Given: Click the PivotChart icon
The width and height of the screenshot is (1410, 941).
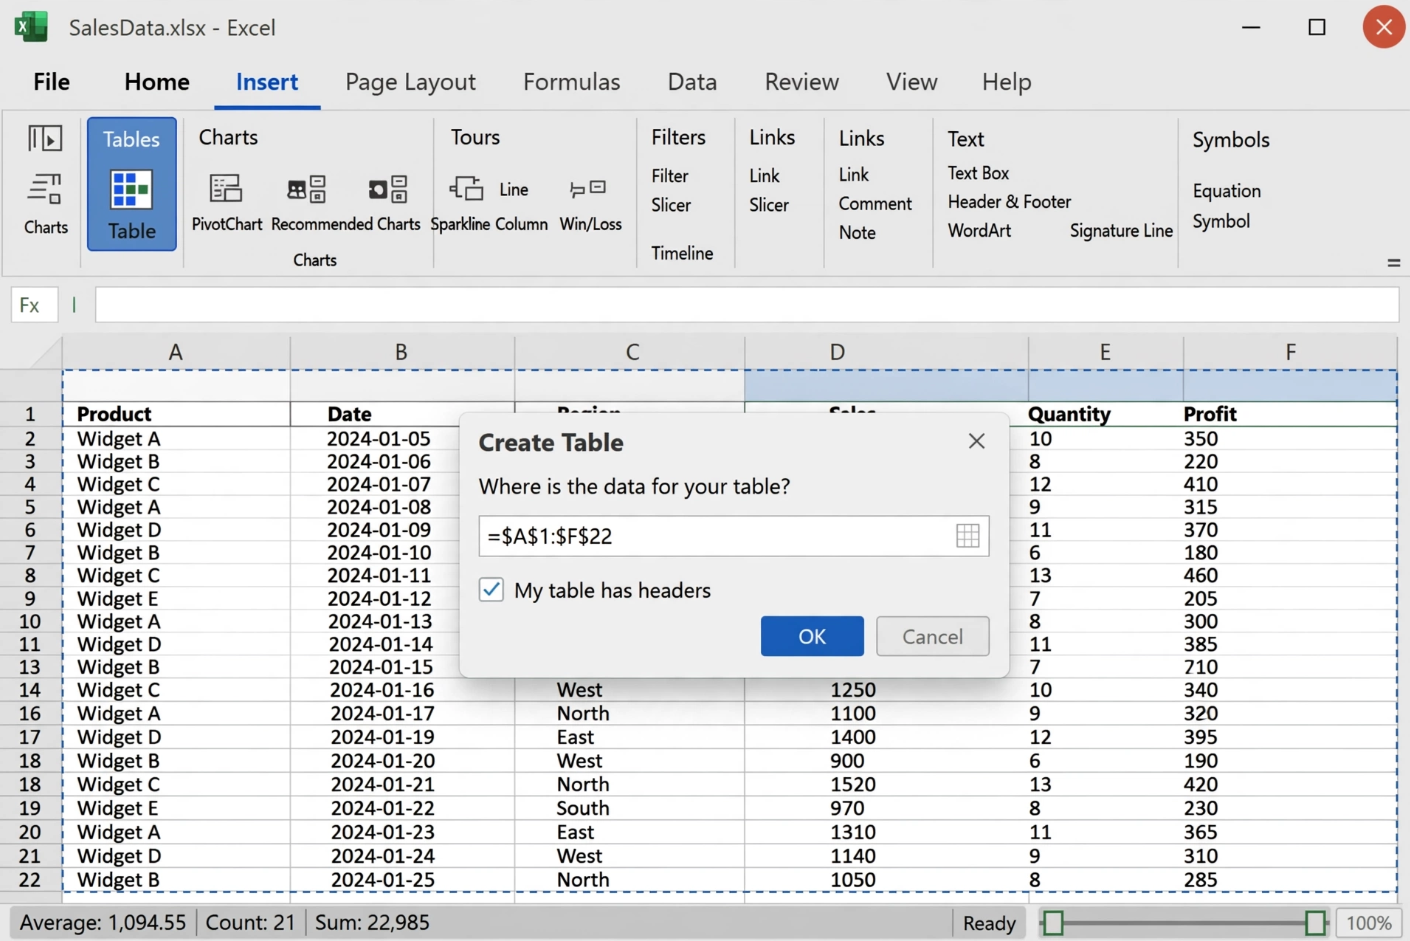Looking at the screenshot, I should pos(226,188).
